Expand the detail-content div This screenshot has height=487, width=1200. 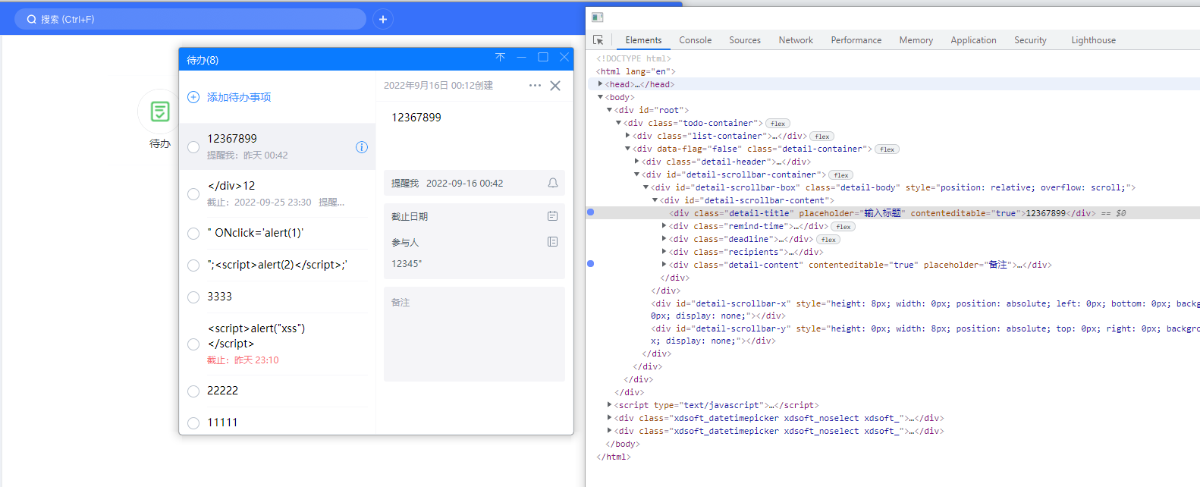[664, 266]
